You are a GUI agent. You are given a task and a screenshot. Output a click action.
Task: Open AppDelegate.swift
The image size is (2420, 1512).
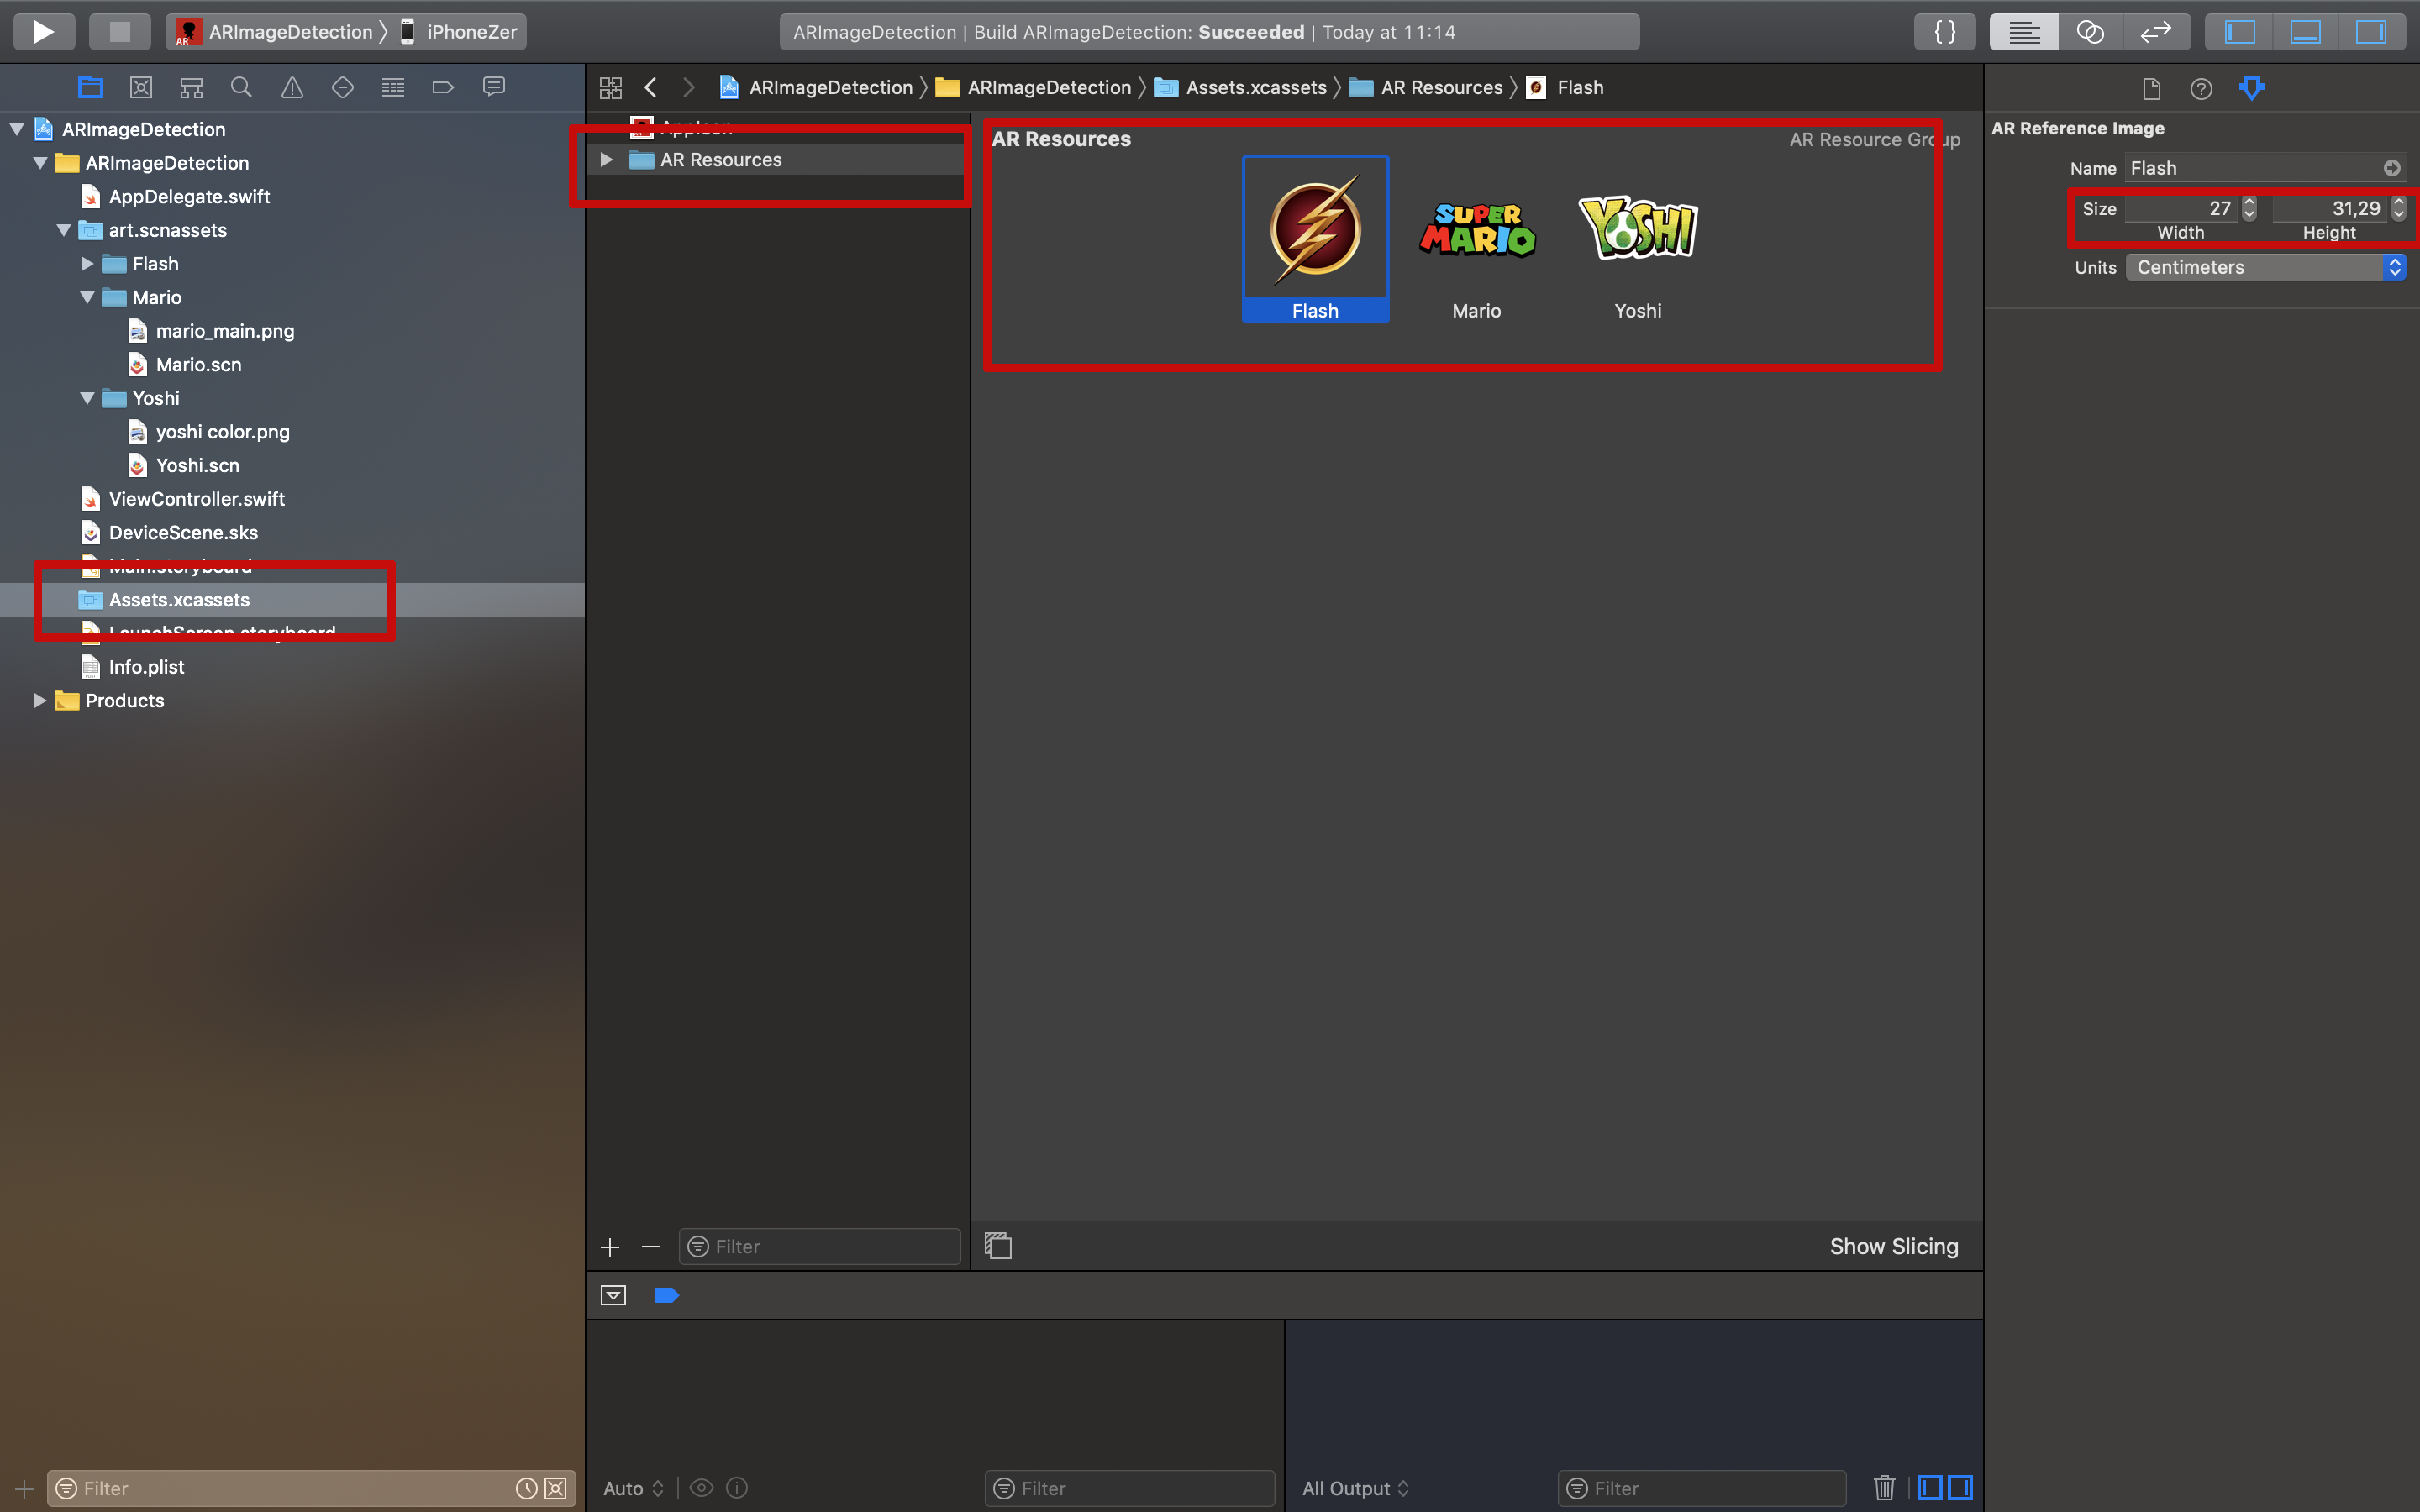[189, 197]
